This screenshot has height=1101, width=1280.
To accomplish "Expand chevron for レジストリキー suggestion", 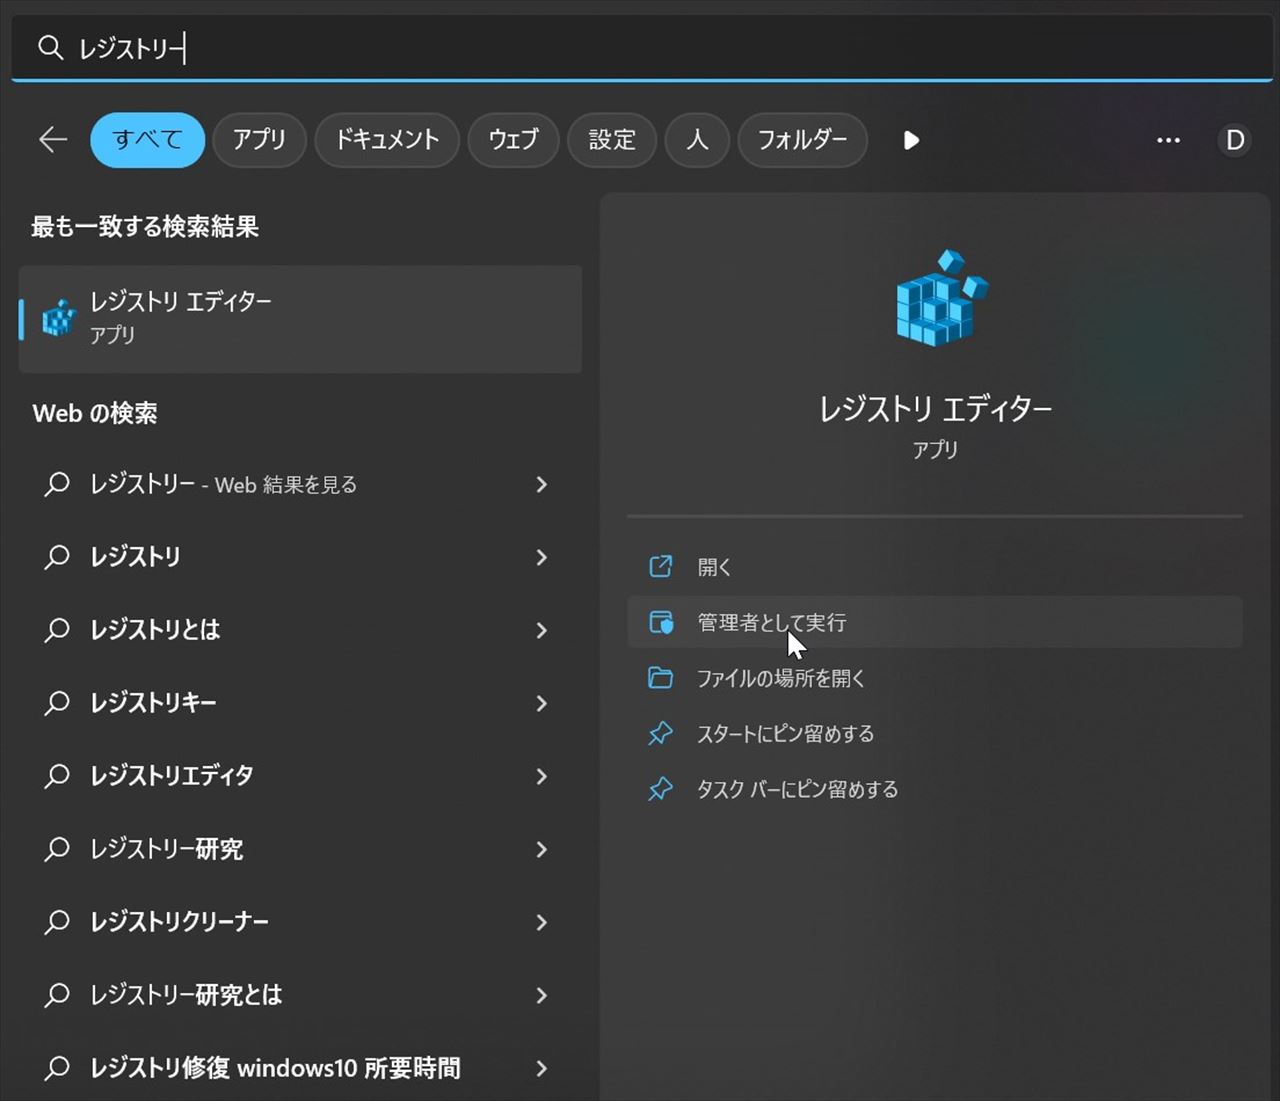I will [x=542, y=703].
